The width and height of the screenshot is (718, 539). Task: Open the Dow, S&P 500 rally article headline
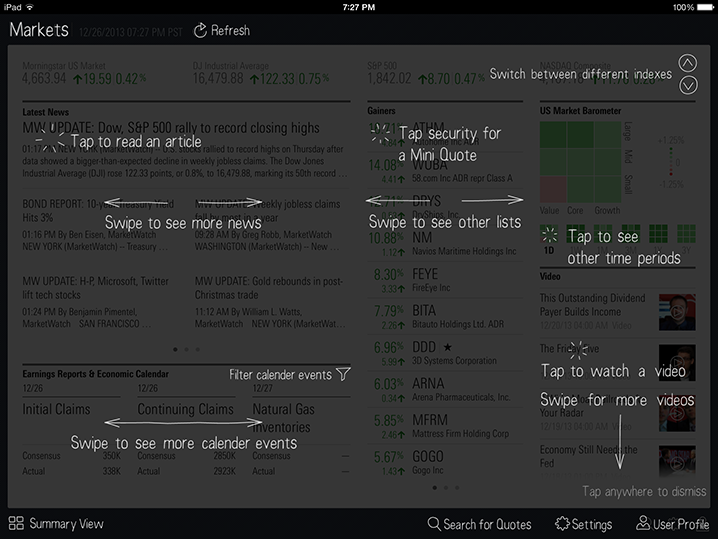[x=171, y=128]
